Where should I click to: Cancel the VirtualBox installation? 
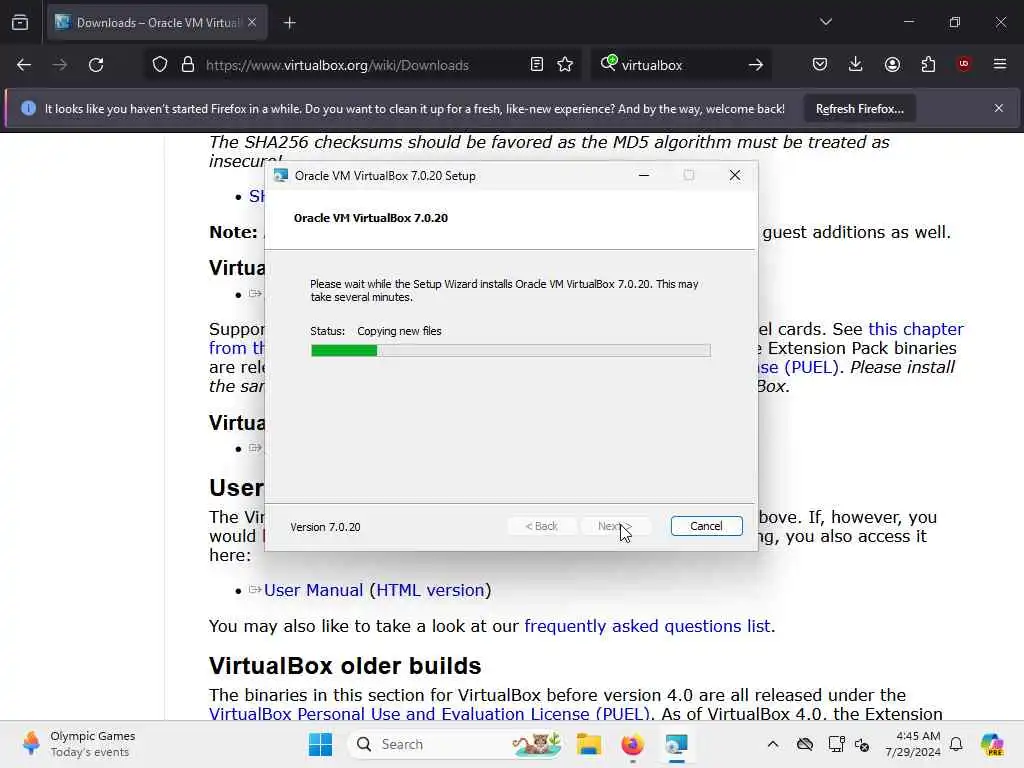click(706, 526)
